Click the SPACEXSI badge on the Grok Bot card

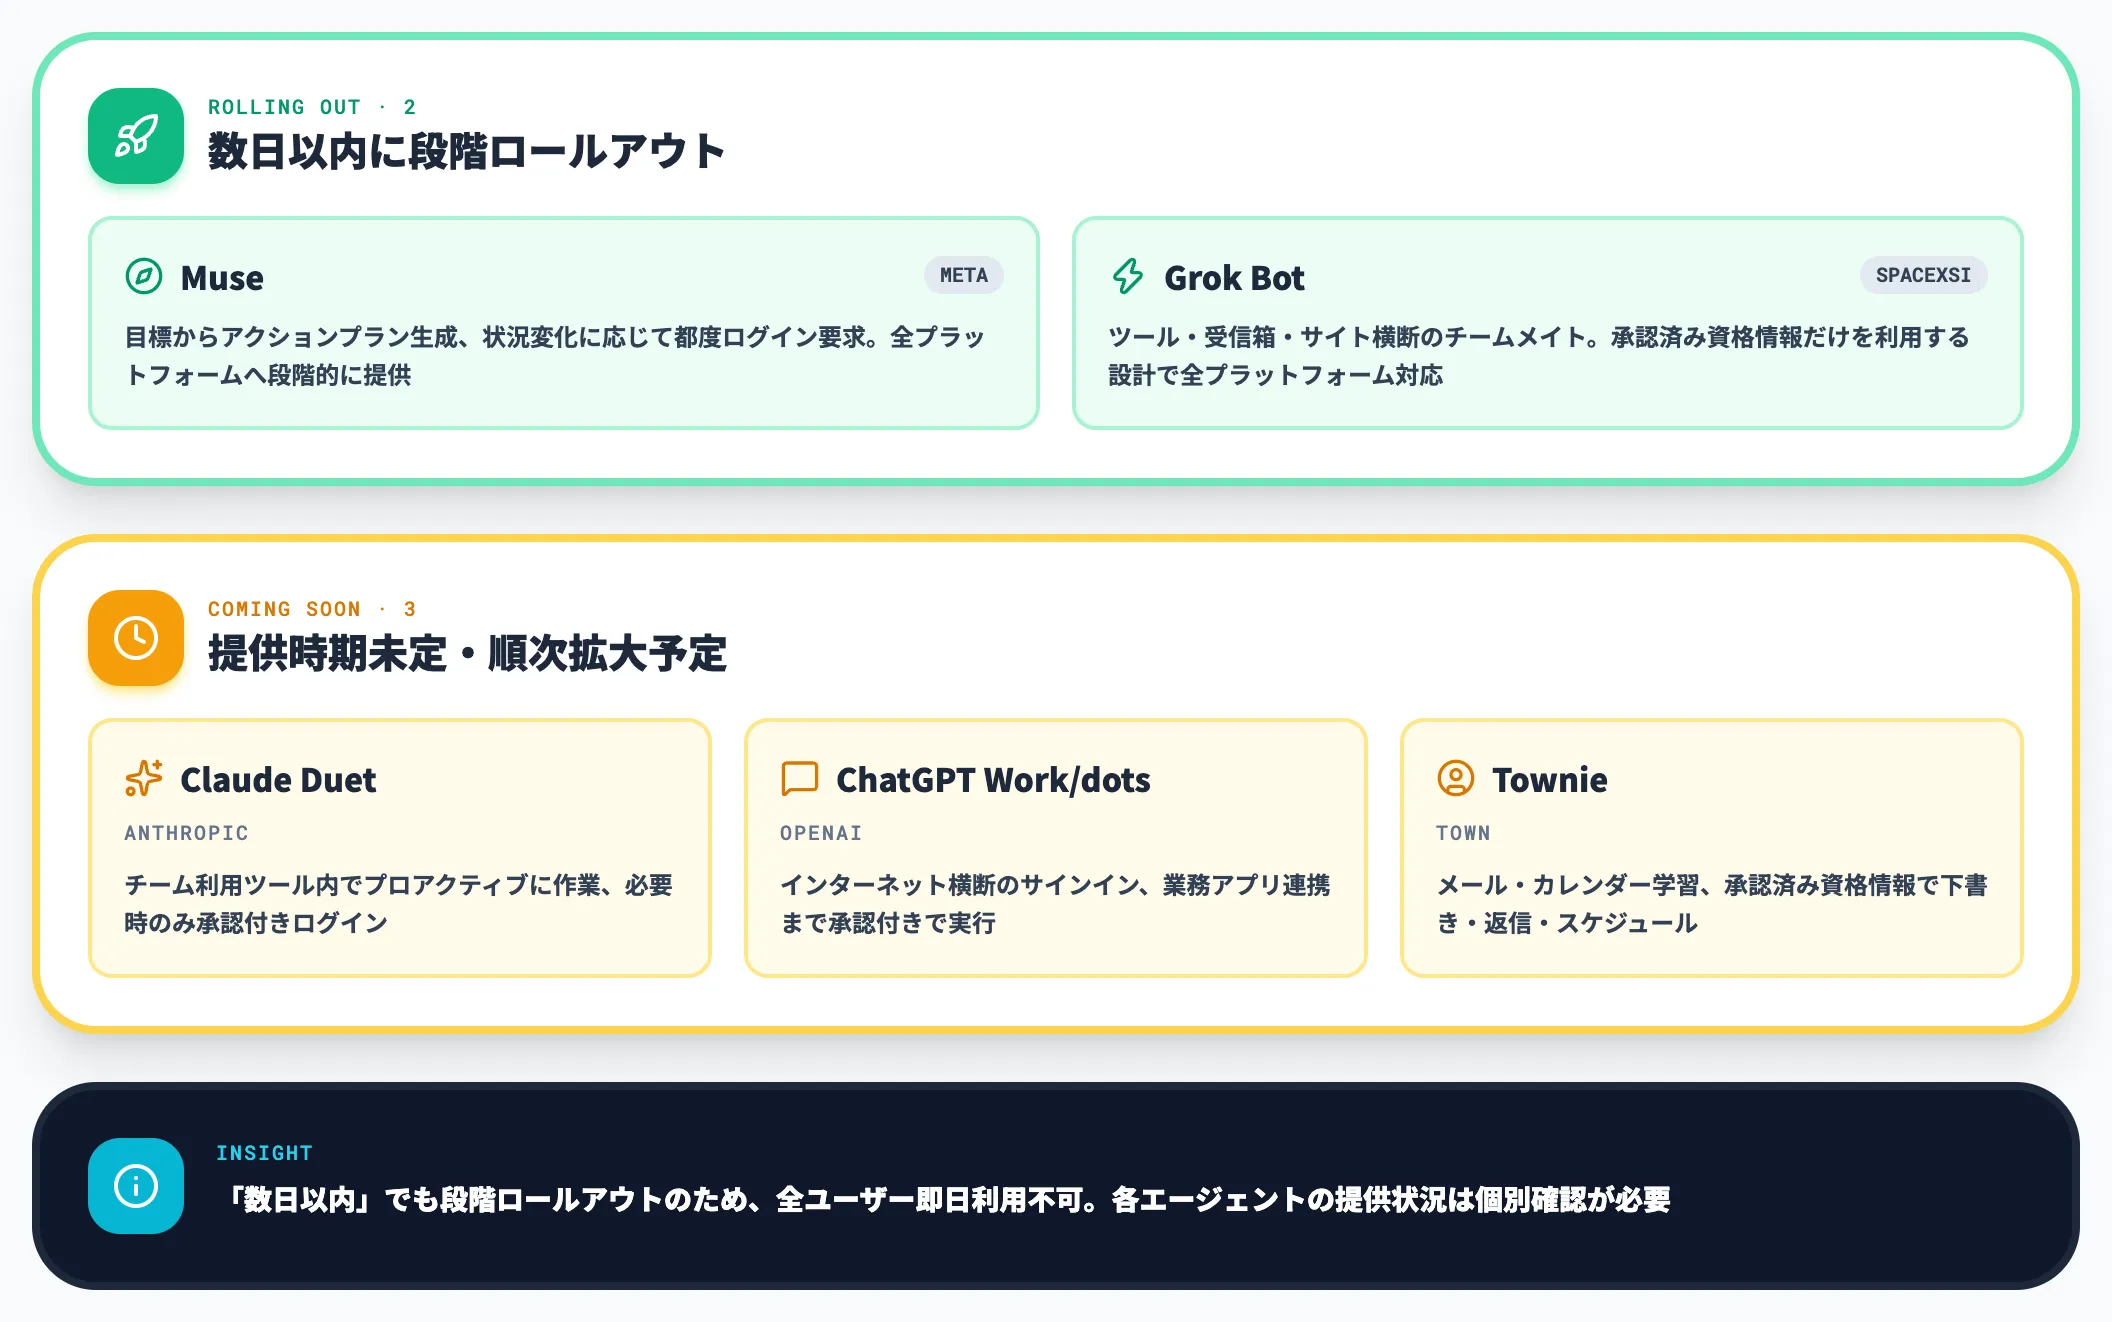coord(1923,275)
